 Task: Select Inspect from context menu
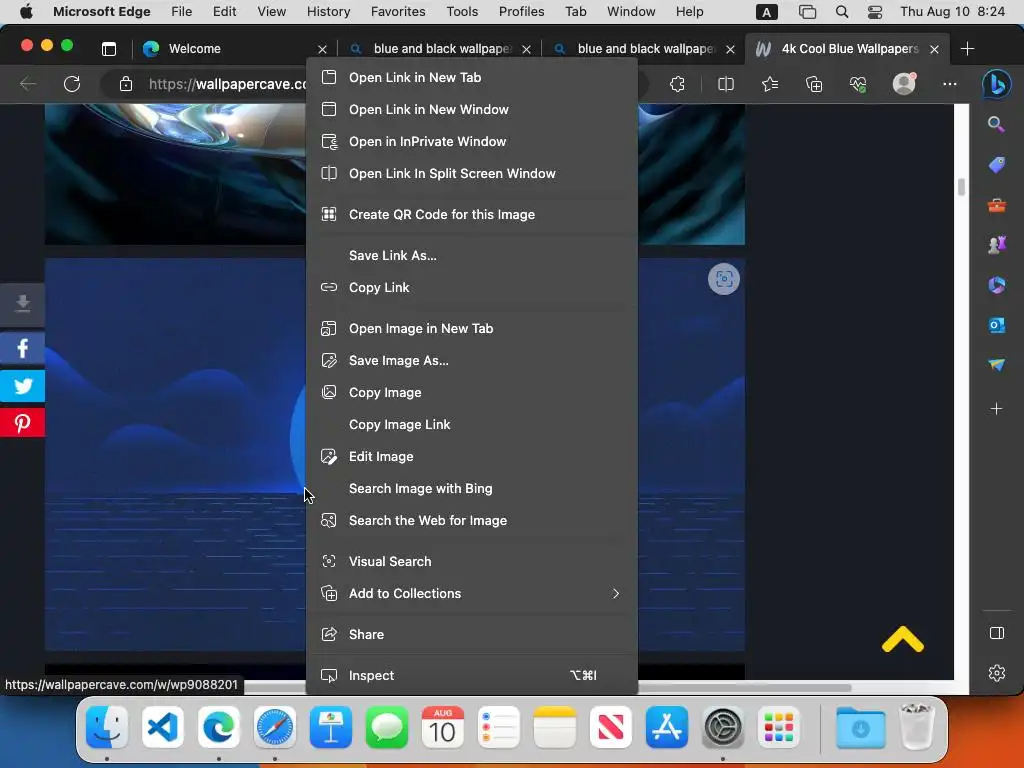point(472,676)
